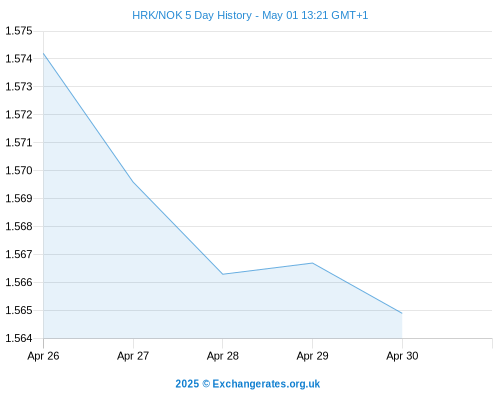Select the Apr 28 axis label
Image resolution: width=495 pixels, height=400 pixels.
pos(223,356)
